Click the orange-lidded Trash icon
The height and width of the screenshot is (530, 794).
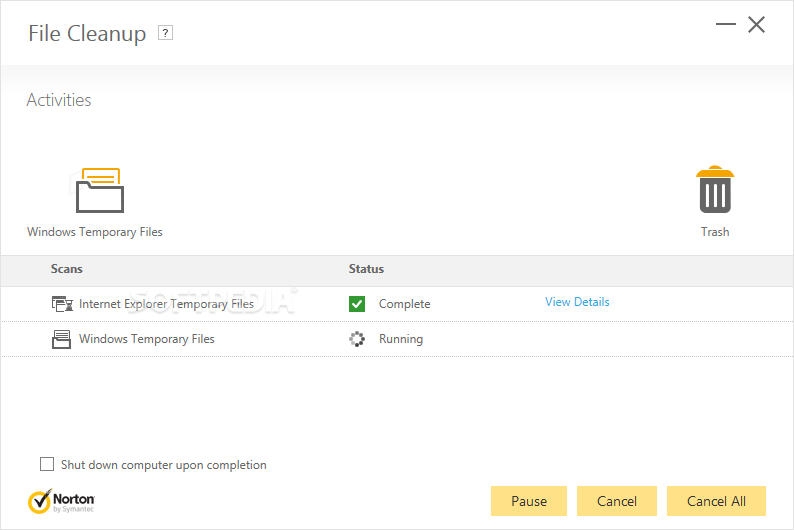[x=714, y=189]
